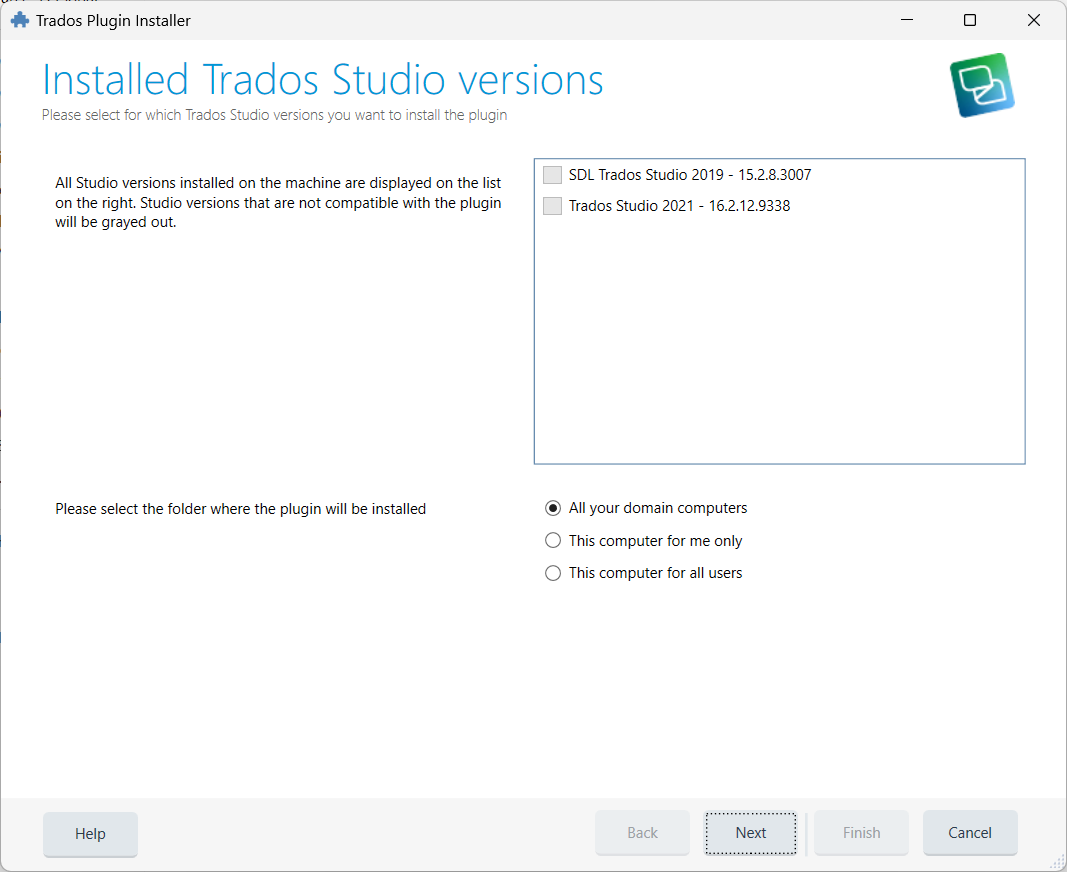Click the grayed-out Back button
This screenshot has height=872, width=1067.
(642, 833)
